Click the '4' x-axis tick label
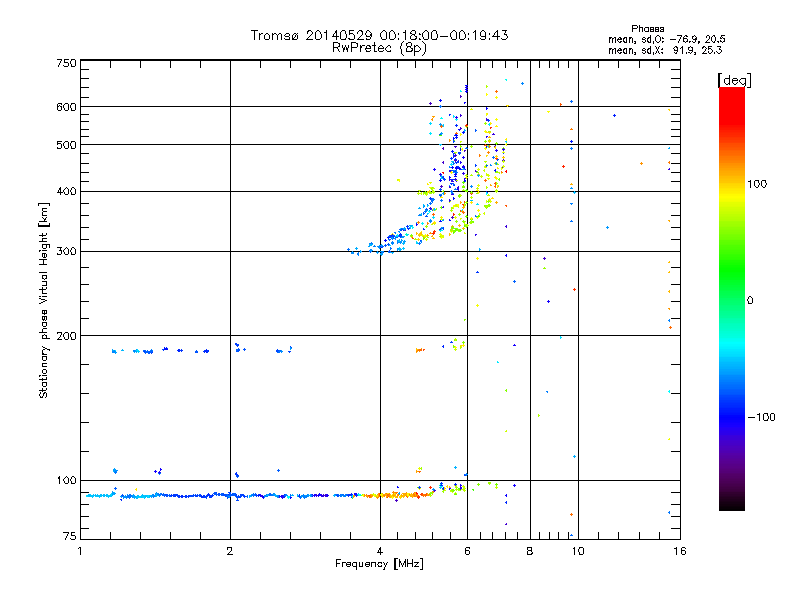The image size is (800, 600). (x=380, y=551)
